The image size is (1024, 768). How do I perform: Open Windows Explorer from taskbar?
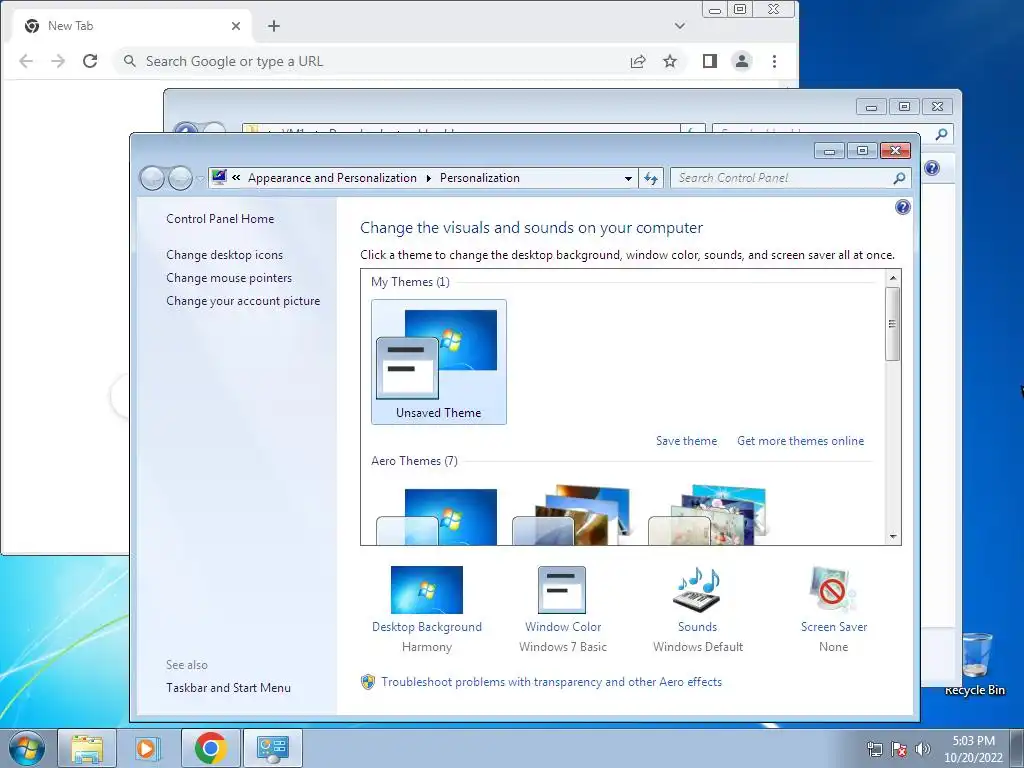point(87,748)
